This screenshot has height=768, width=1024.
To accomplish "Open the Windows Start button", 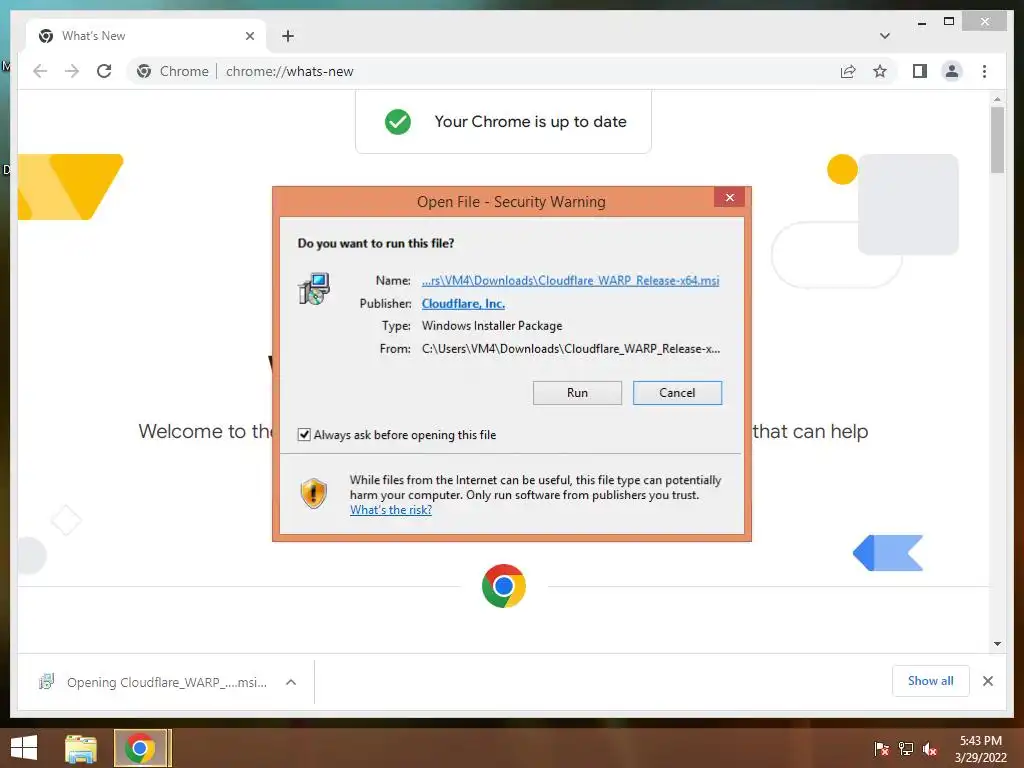I will click(x=24, y=748).
